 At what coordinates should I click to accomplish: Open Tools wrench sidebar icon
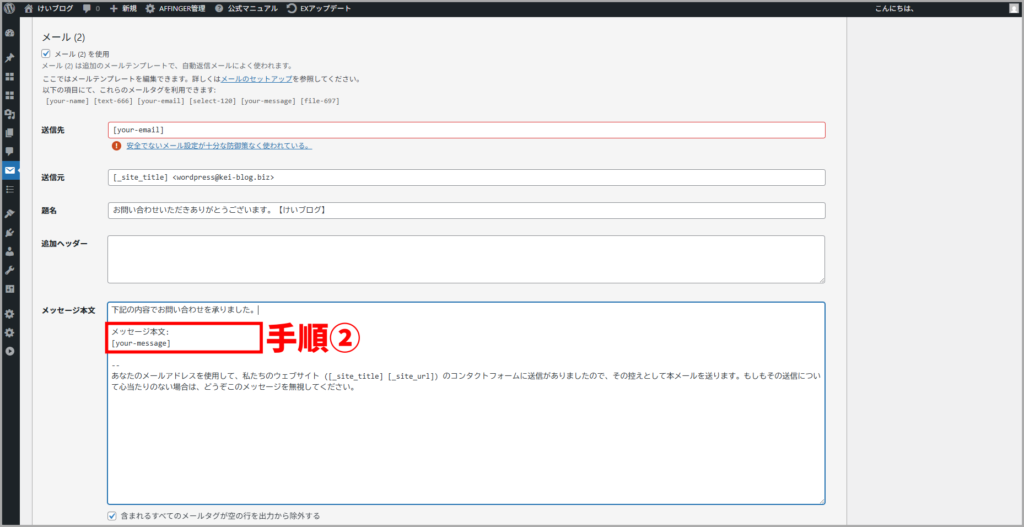tap(10, 270)
